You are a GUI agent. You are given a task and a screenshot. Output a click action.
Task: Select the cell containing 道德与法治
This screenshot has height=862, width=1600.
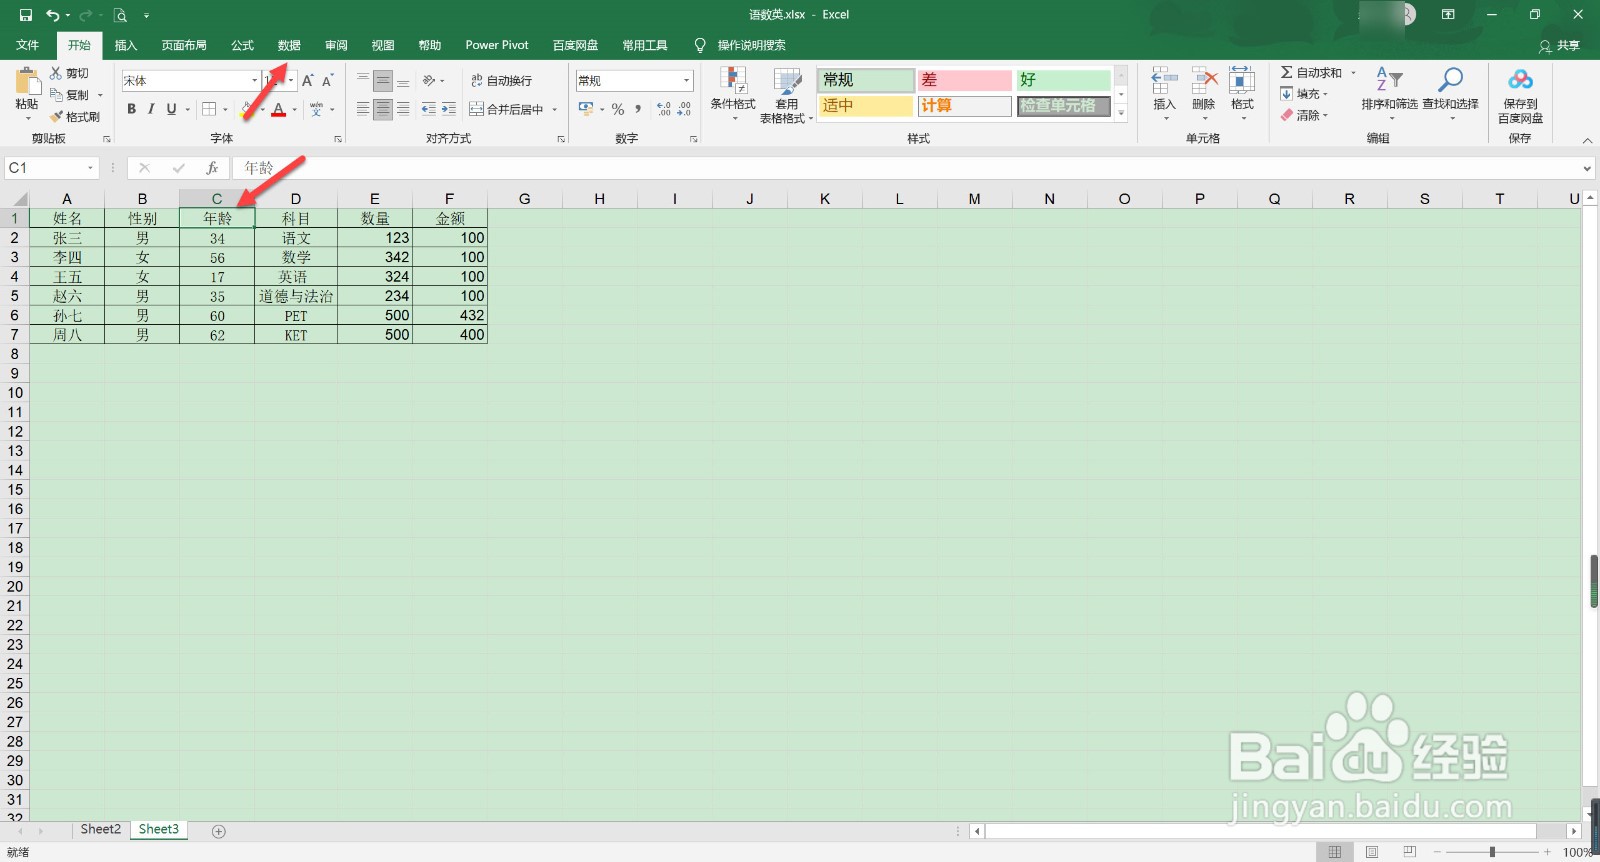[295, 296]
